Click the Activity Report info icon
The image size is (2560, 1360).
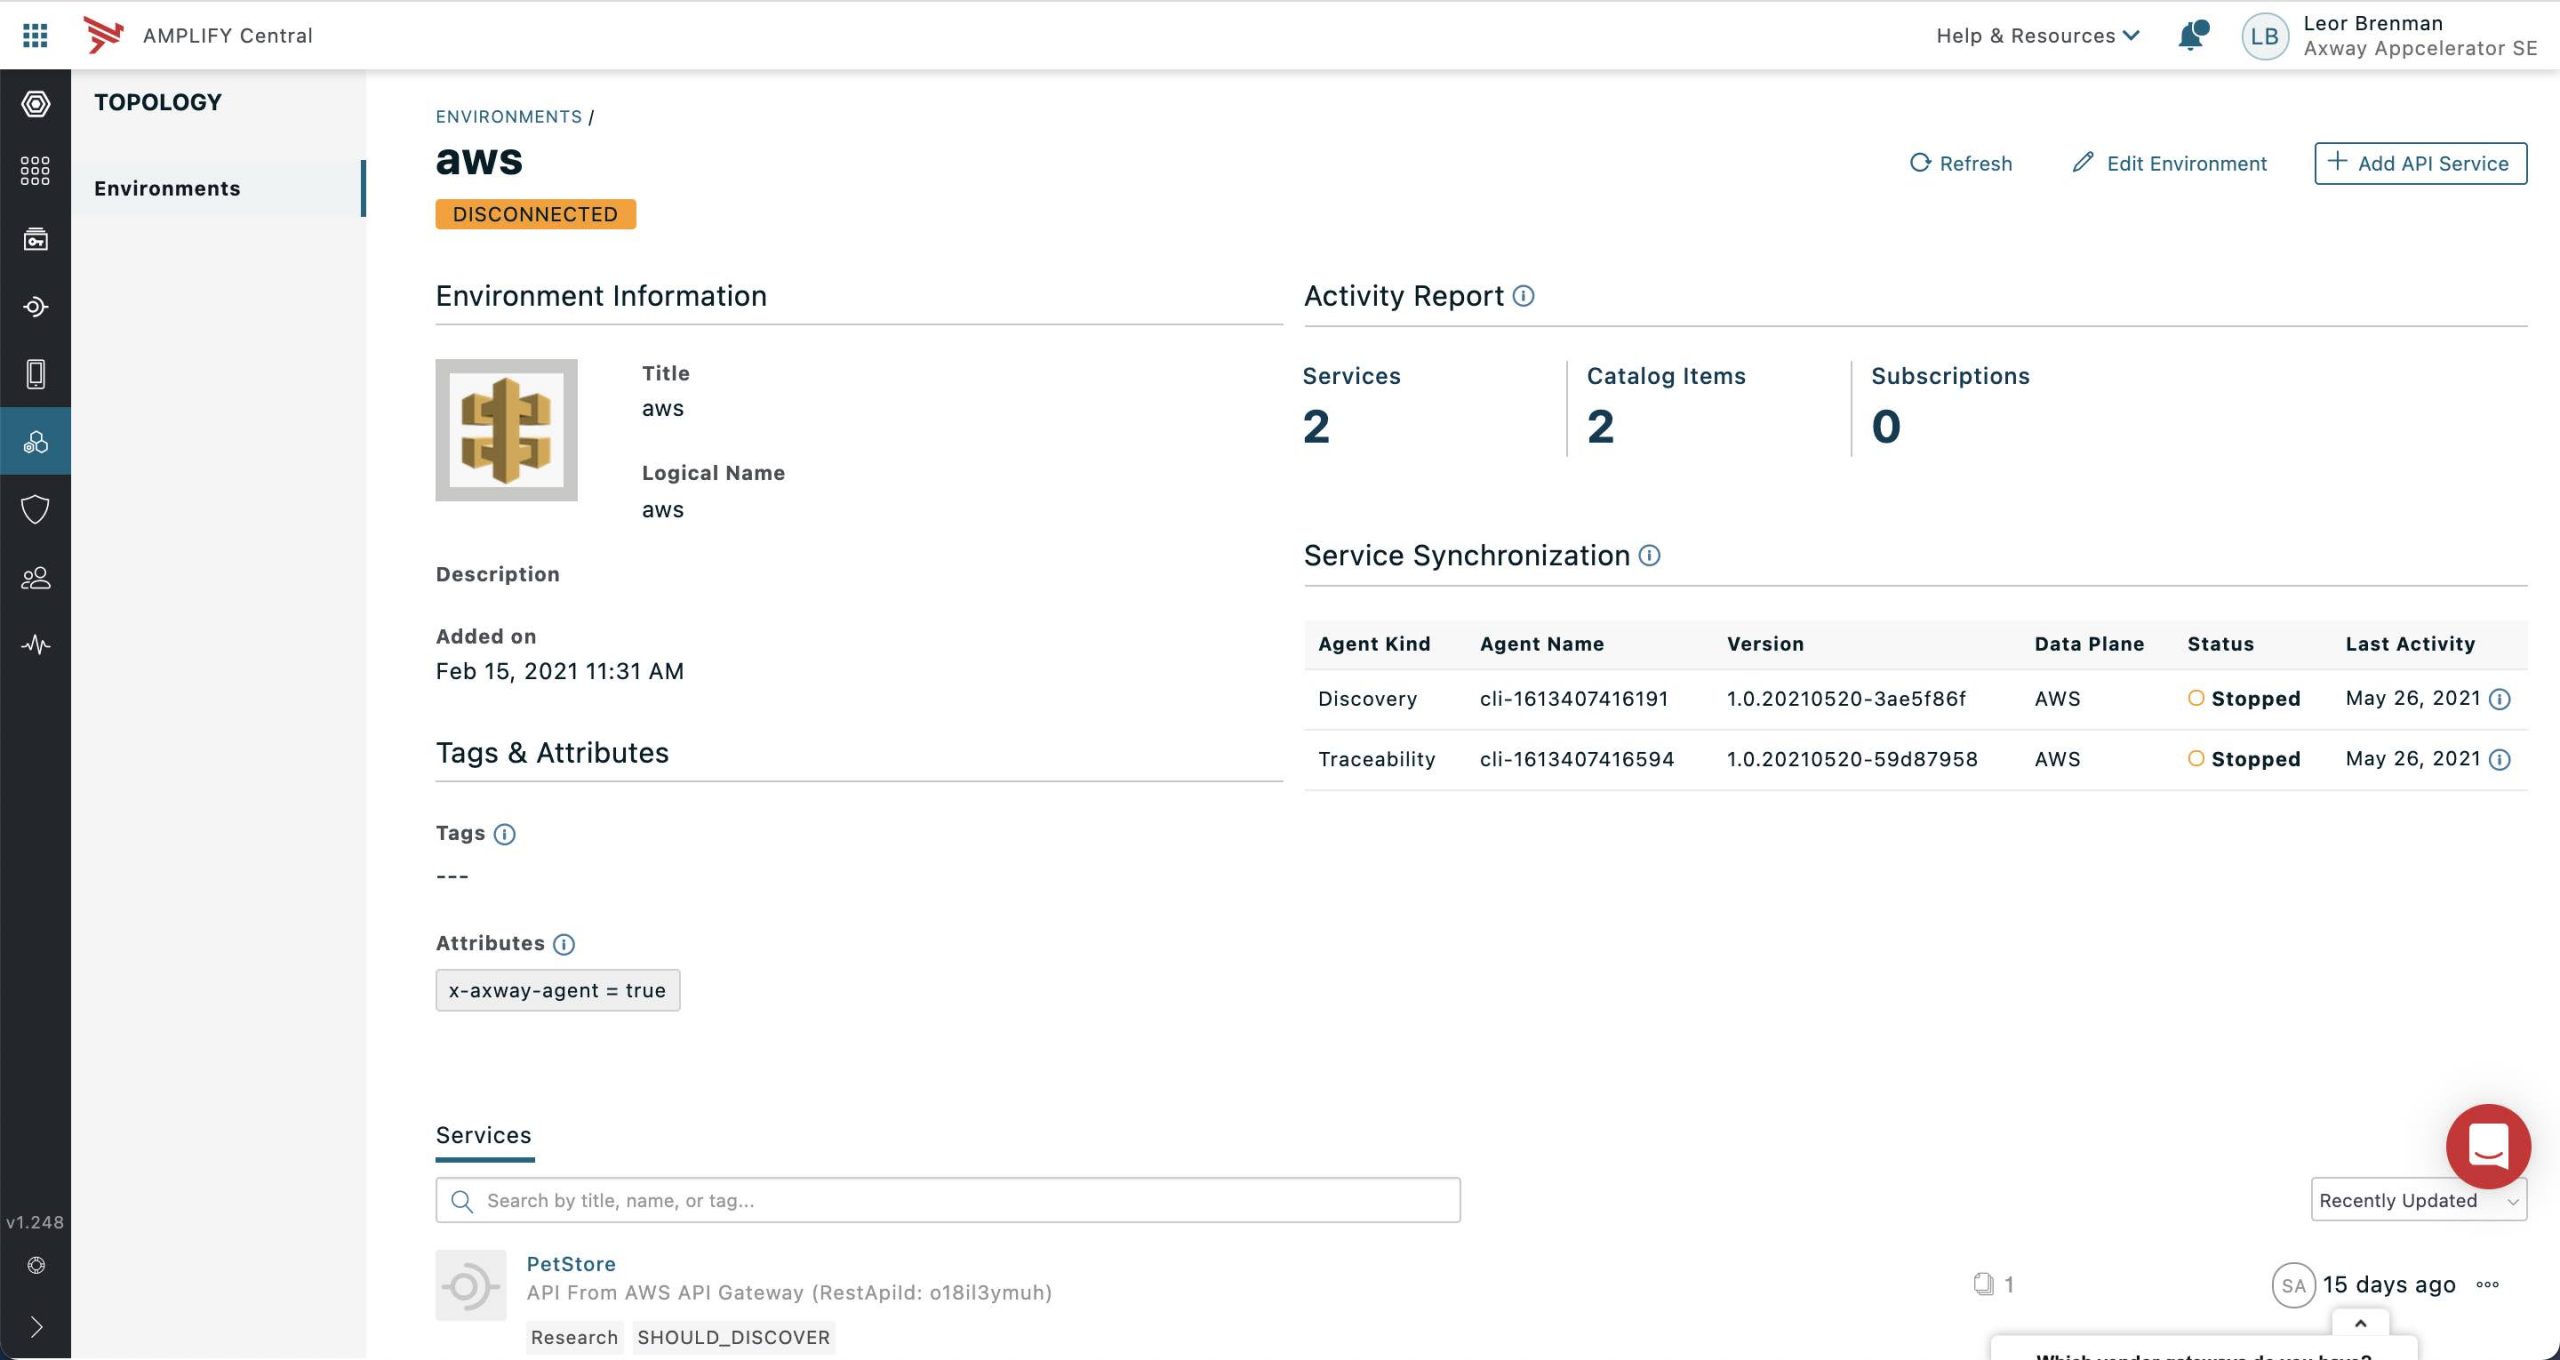click(1523, 296)
